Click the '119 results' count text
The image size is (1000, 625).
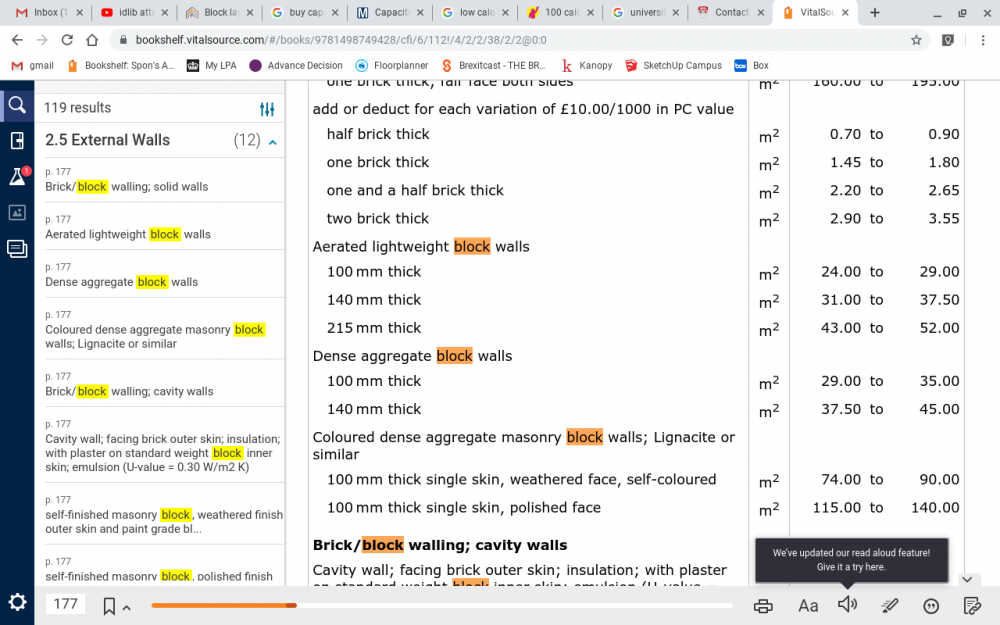77,108
